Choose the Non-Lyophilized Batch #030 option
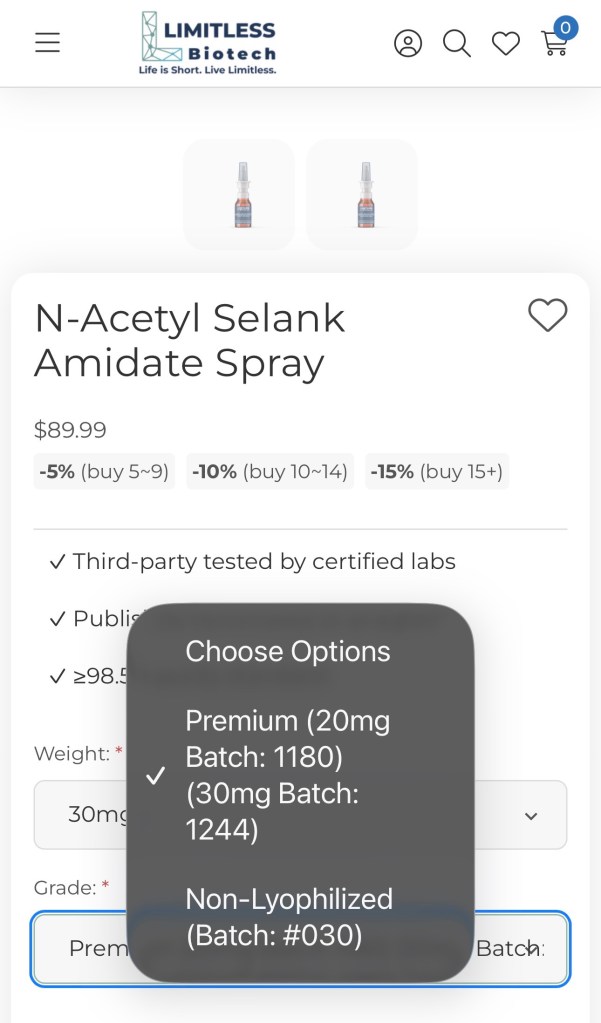 point(288,916)
